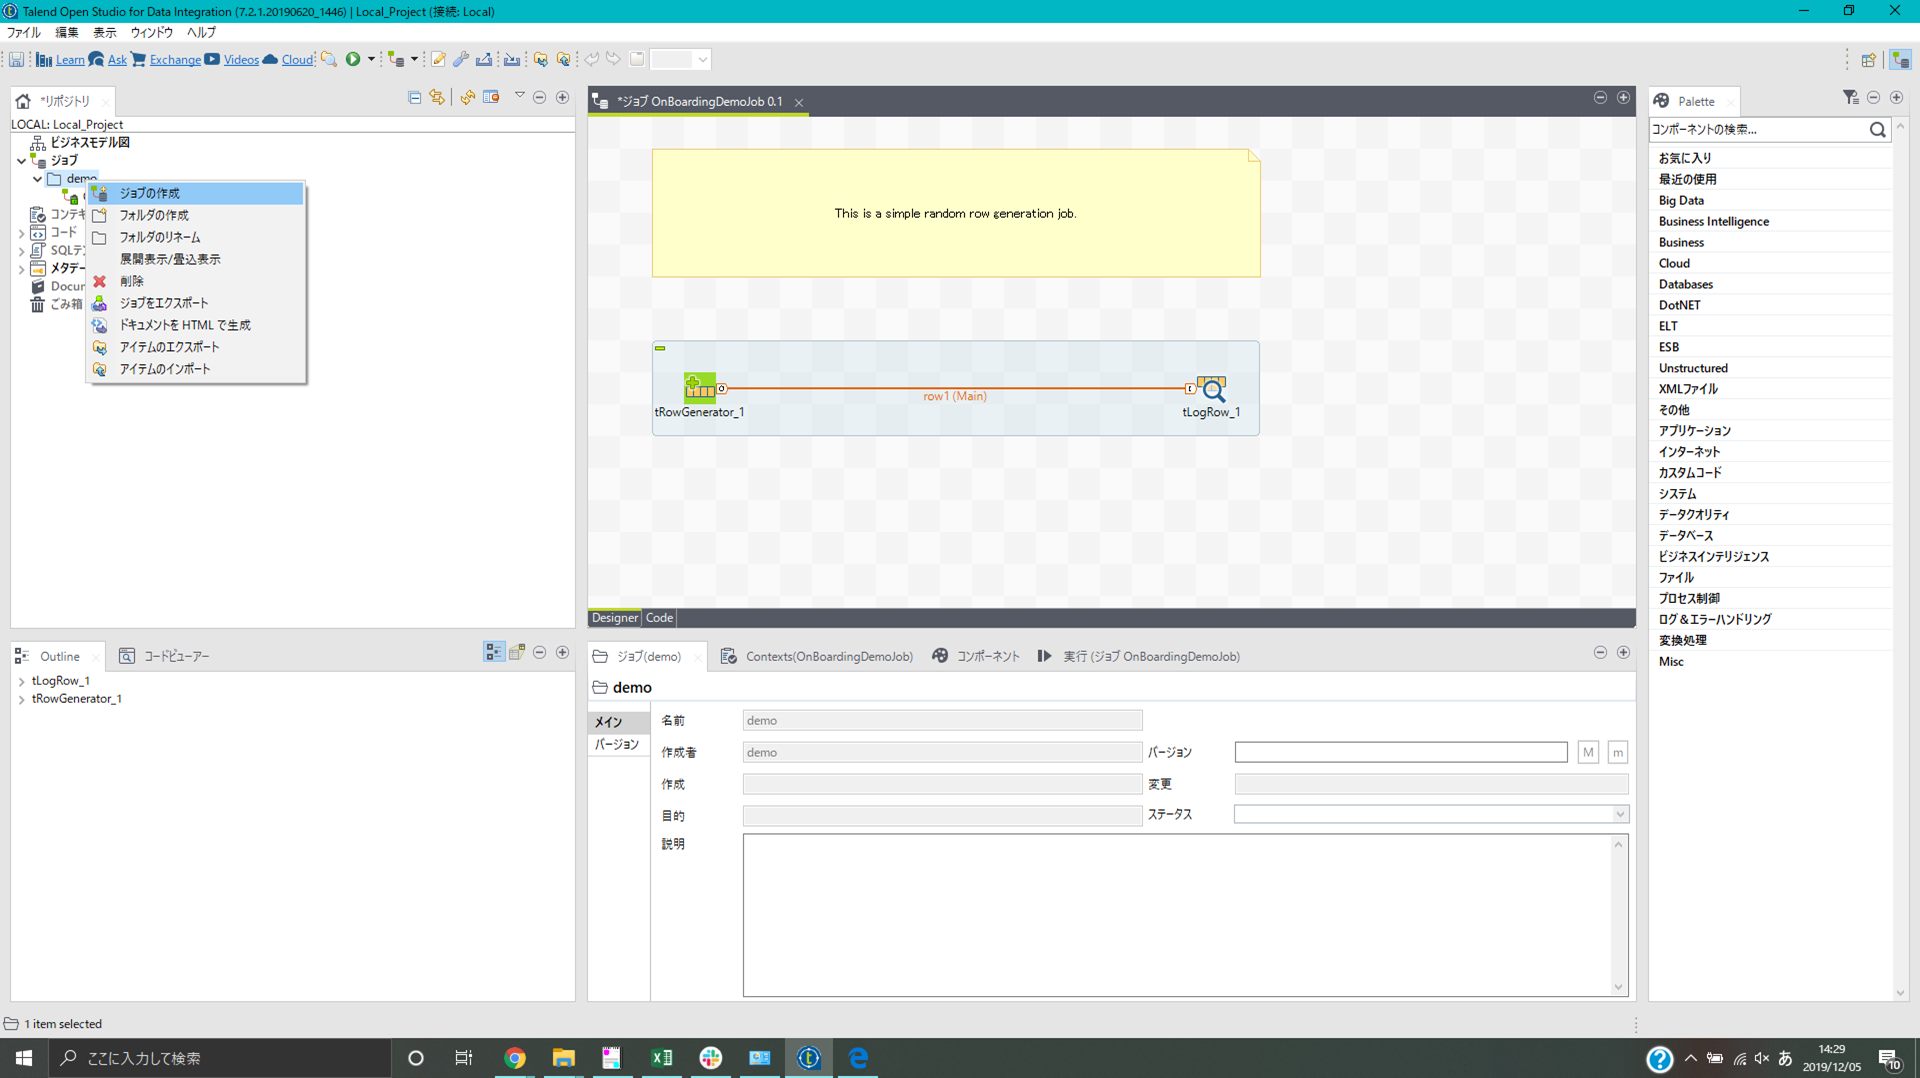Open the ステータス dropdown
Screen dimensions: 1920x1078
click(x=1431, y=814)
